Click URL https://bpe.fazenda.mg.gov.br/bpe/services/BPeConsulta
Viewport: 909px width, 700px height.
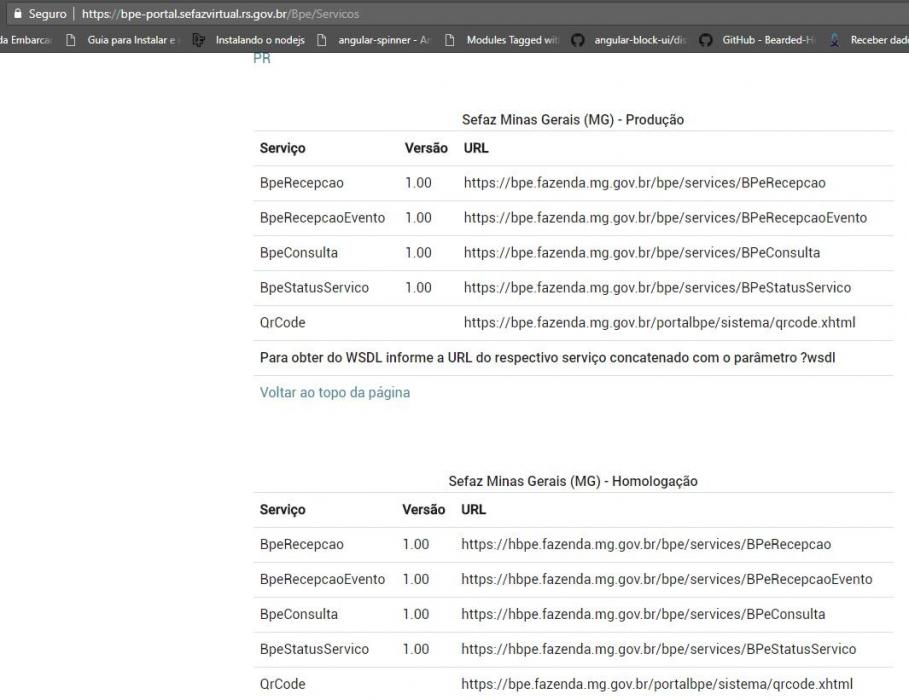[642, 253]
